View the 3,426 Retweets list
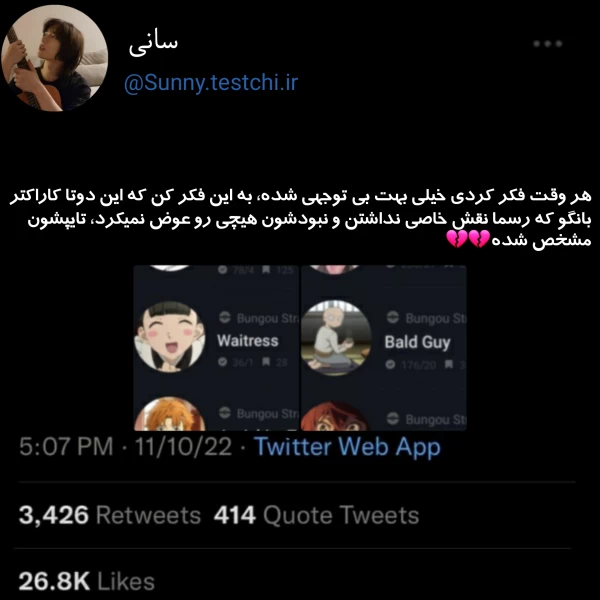The image size is (600, 600). point(110,515)
